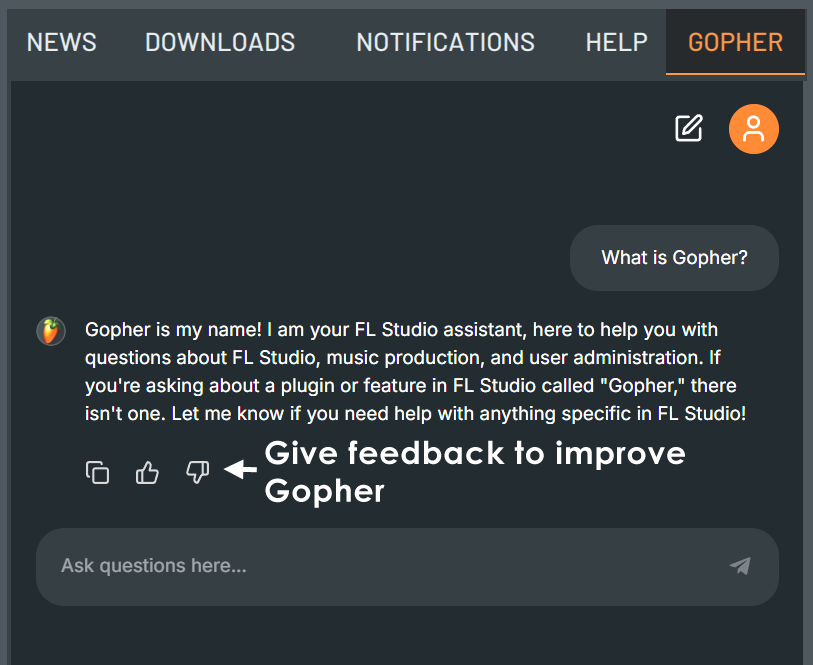Go to the HELP tab
Viewport: 813px width, 665px height.
pyautogui.click(x=616, y=43)
